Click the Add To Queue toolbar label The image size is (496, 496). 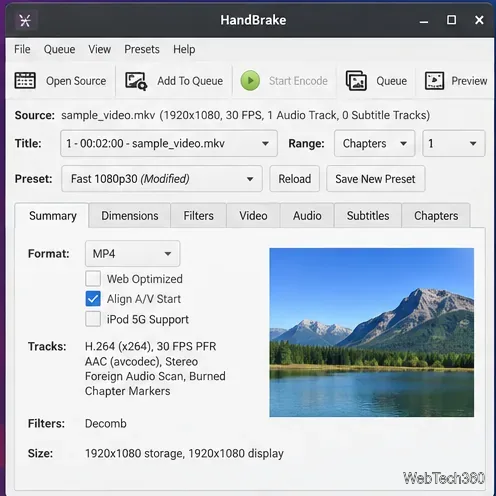point(190,81)
